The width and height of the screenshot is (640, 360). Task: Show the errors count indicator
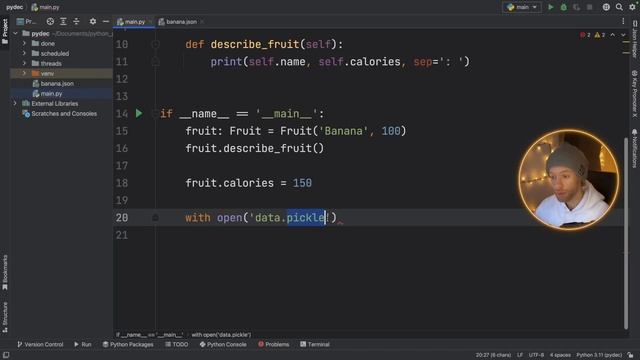585,35
